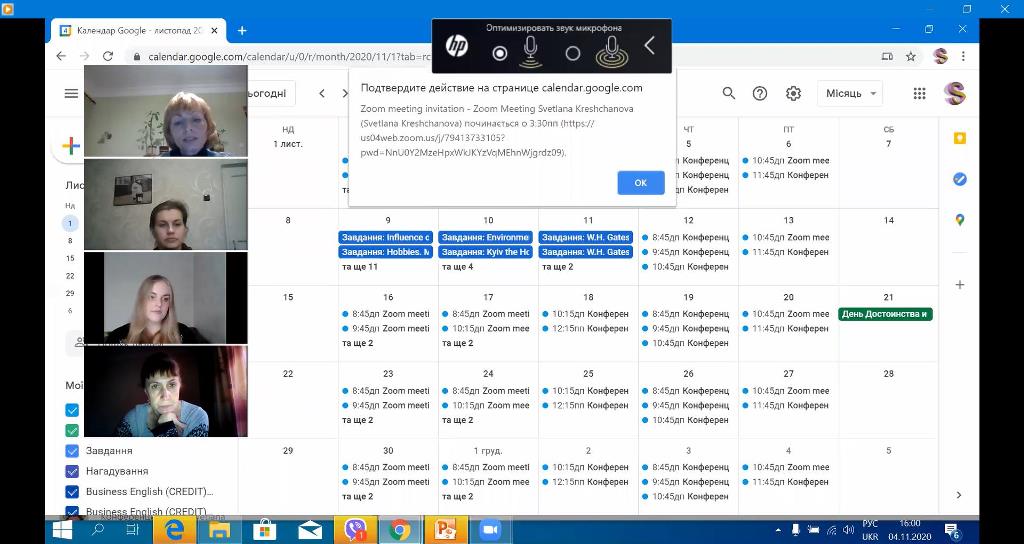This screenshot has width=1024, height=544.
Task: Click top participant video thumbnail
Action: click(166, 110)
